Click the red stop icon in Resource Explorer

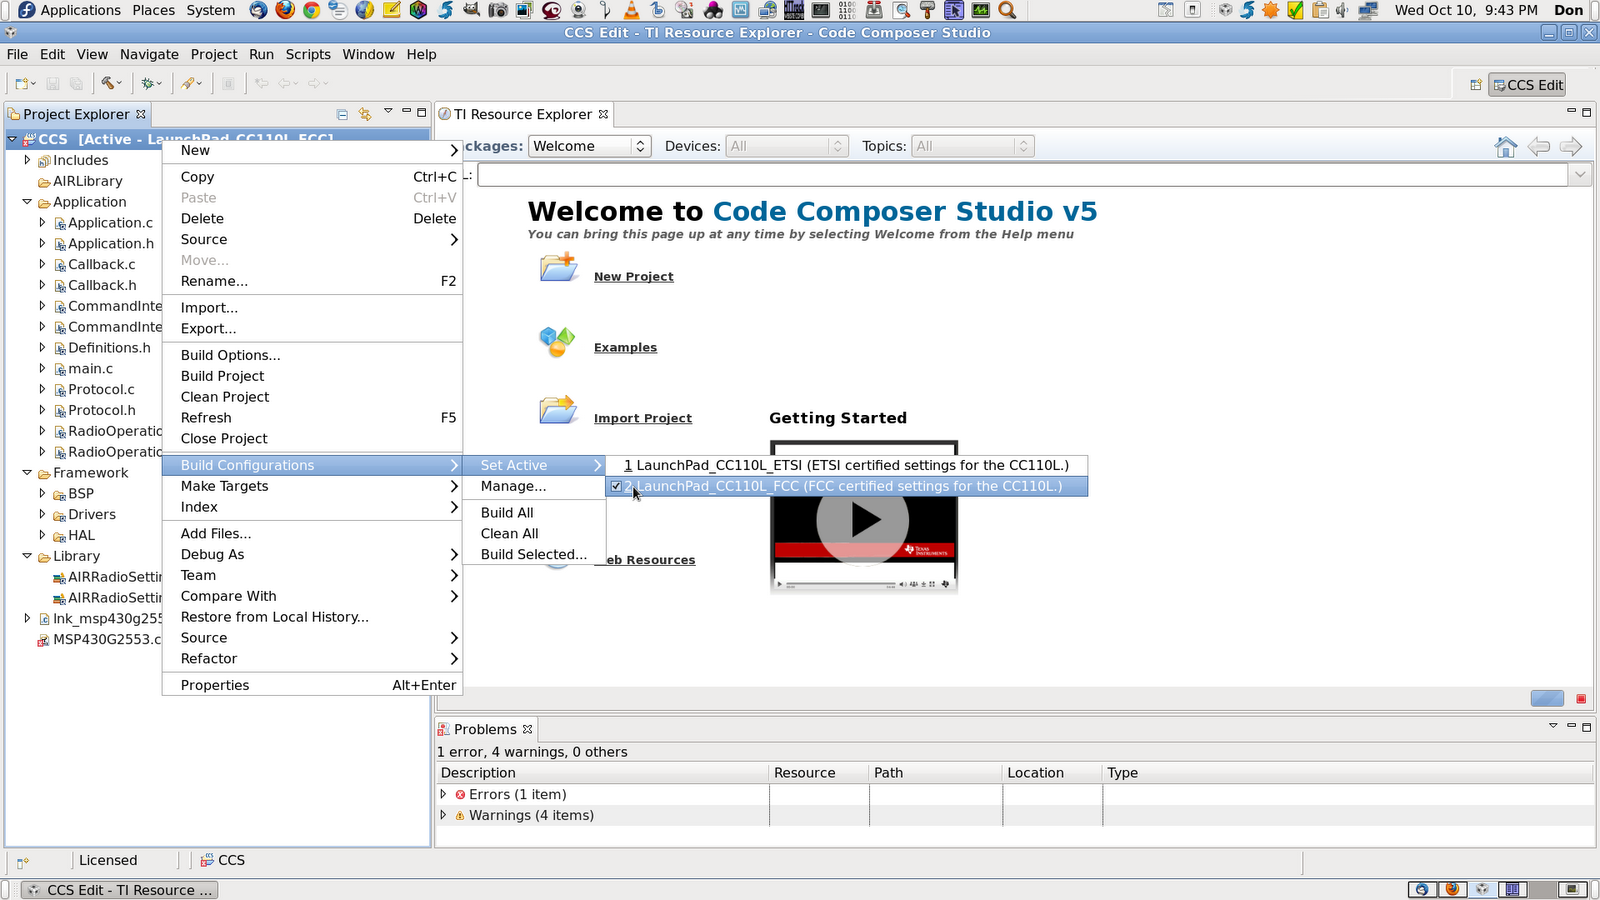[1581, 699]
